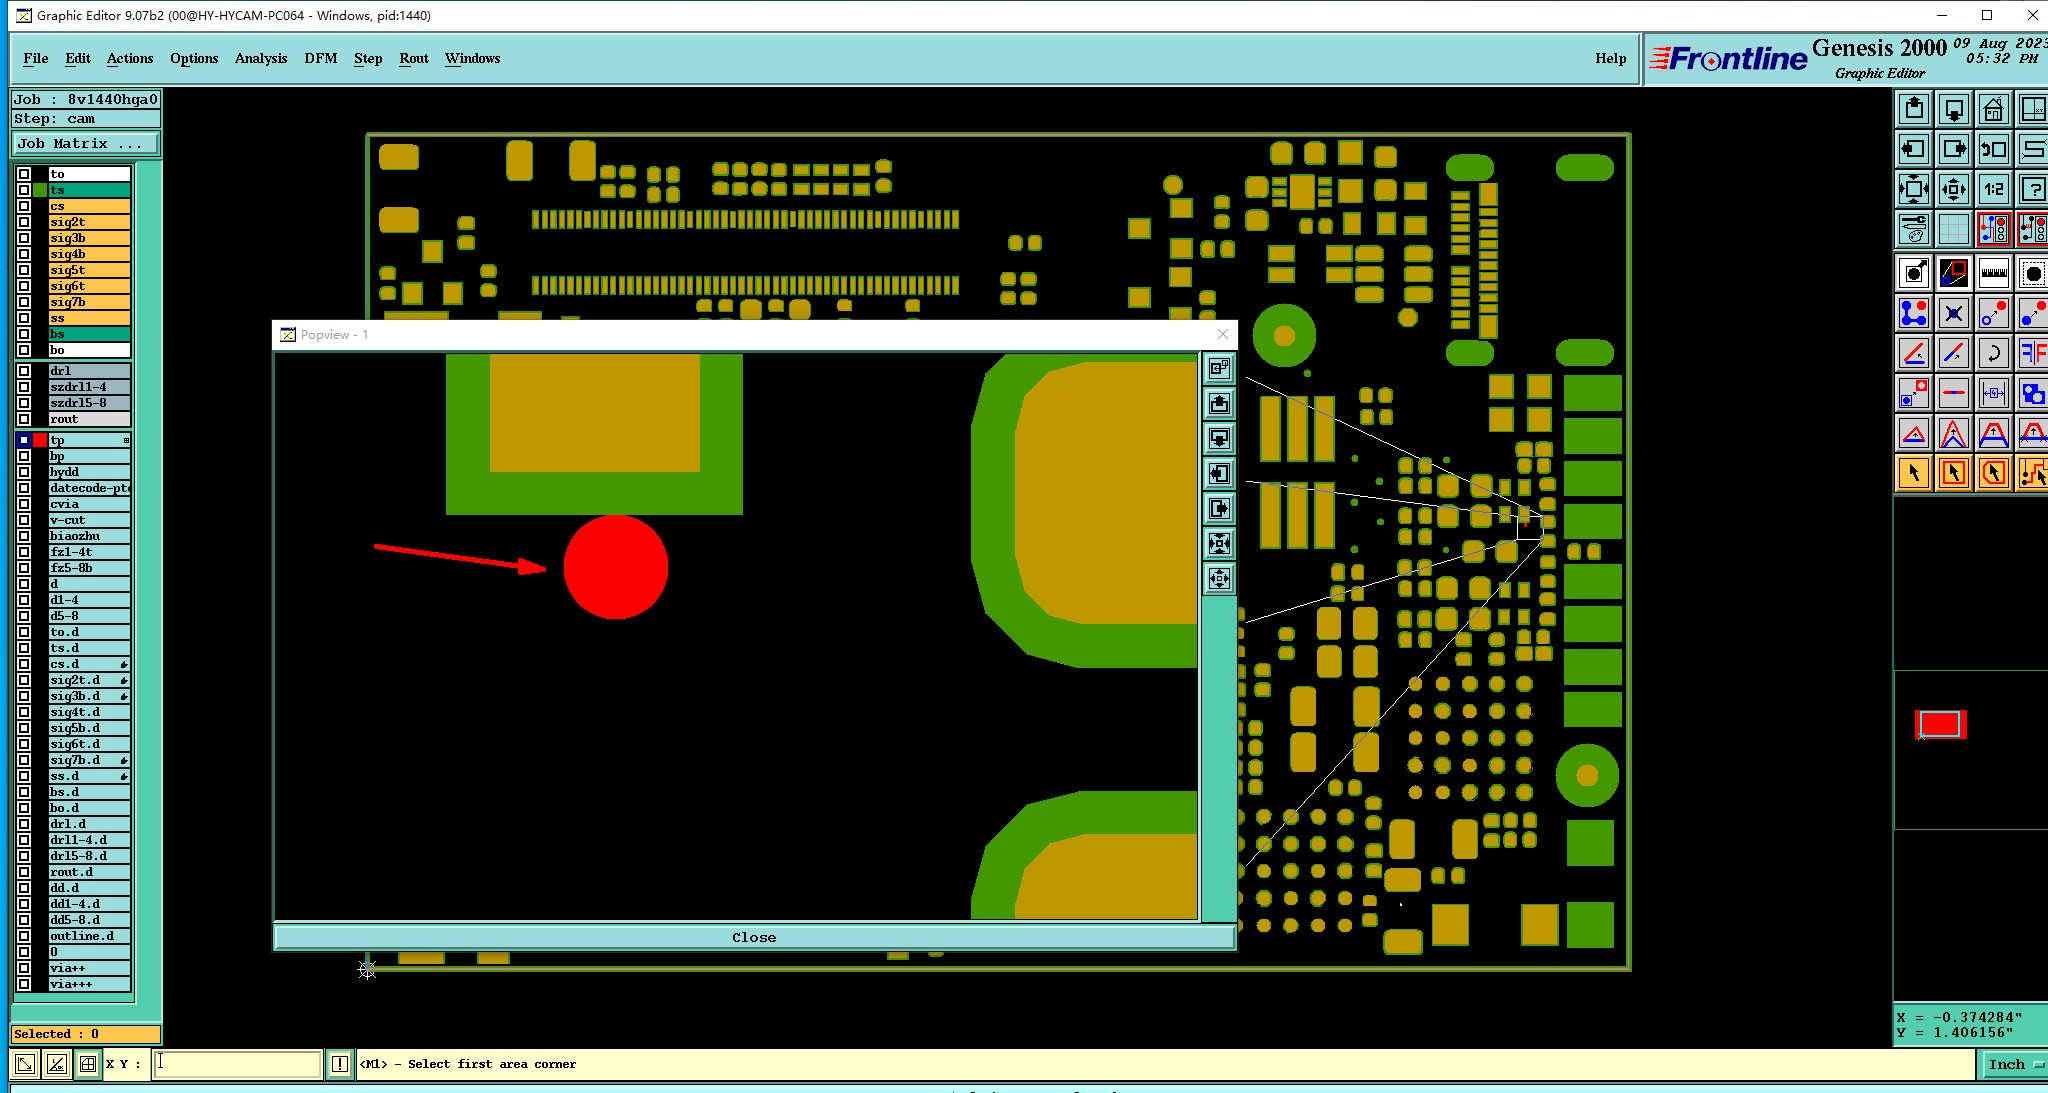Expand the Job Matrix selector

[85, 144]
